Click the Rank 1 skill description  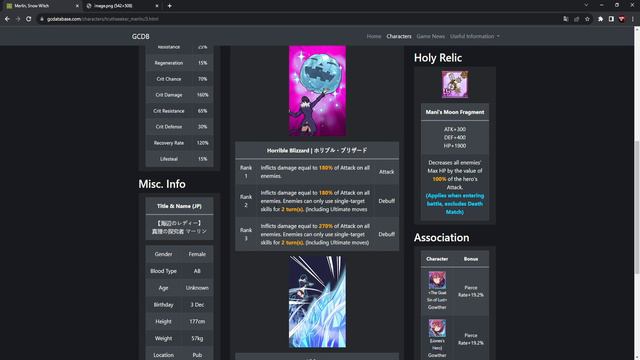(x=315, y=172)
